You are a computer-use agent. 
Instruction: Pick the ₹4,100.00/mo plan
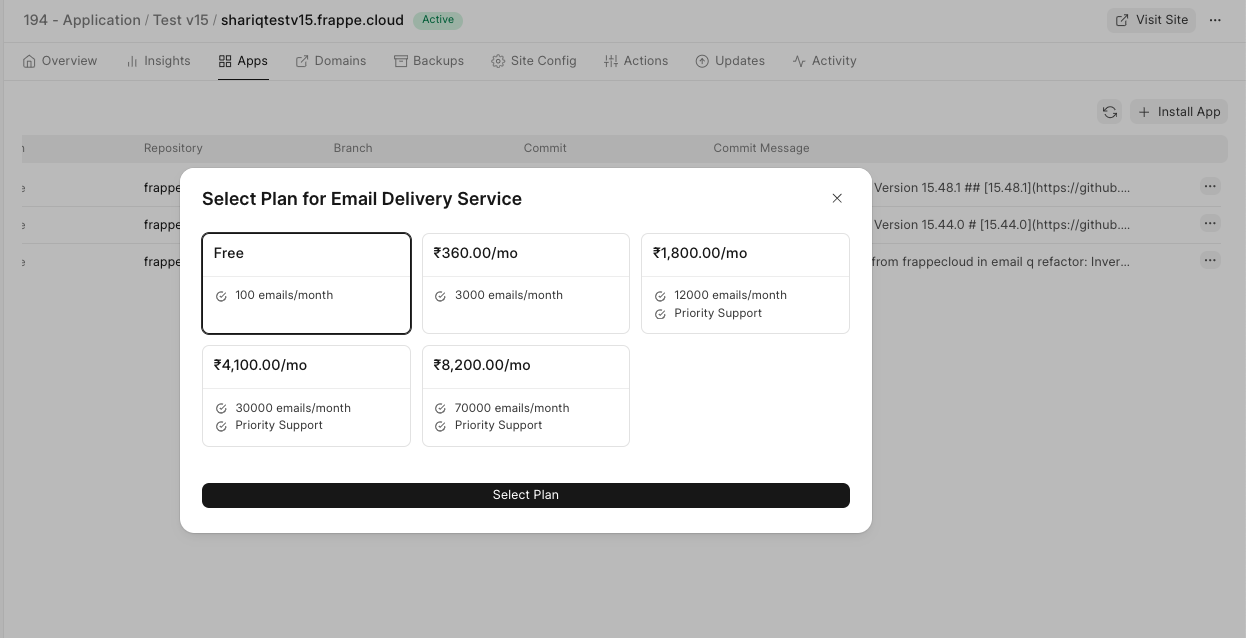(x=306, y=395)
